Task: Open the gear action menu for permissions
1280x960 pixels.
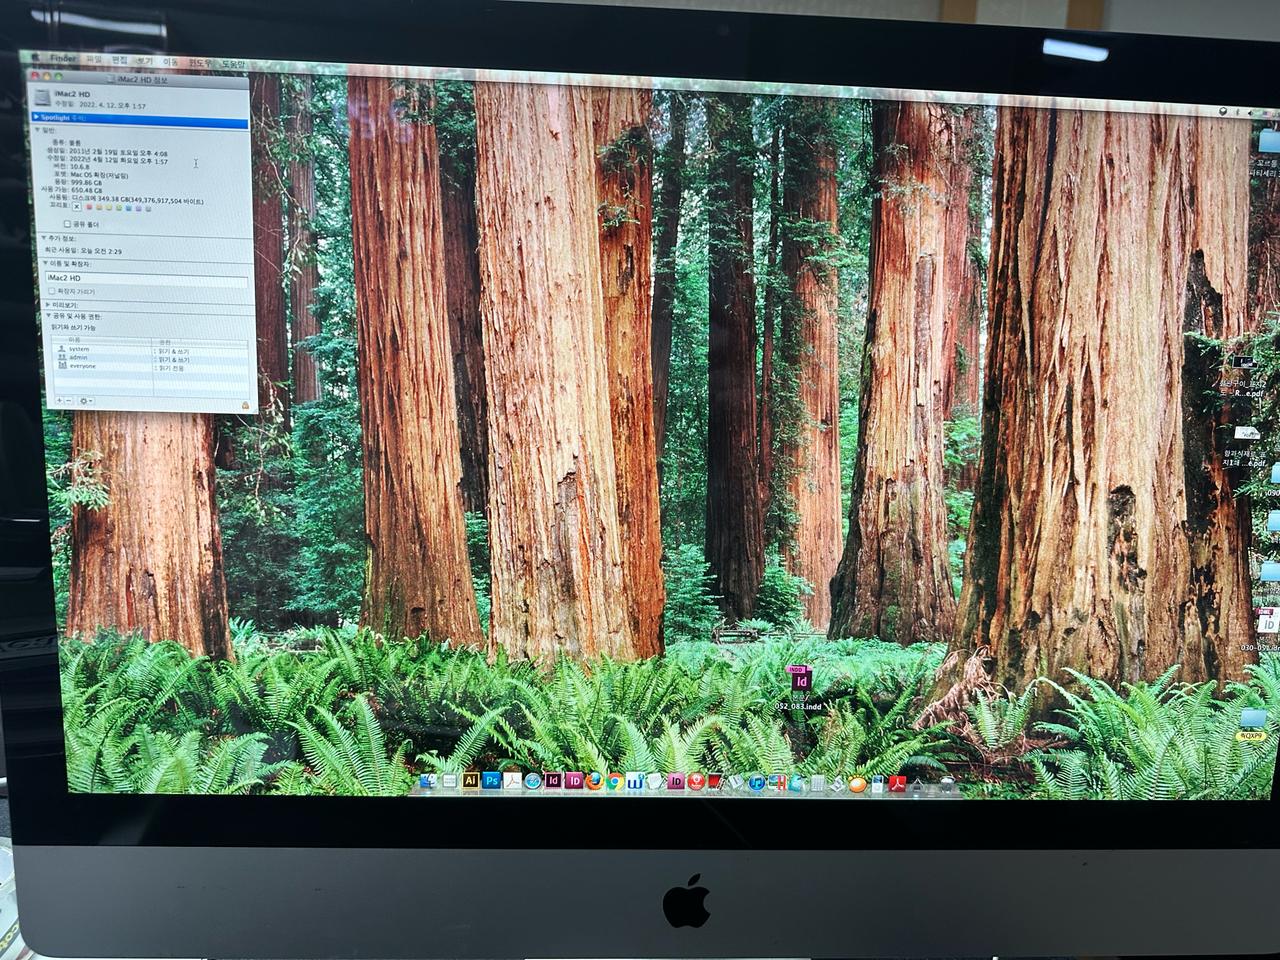Action: tap(85, 401)
